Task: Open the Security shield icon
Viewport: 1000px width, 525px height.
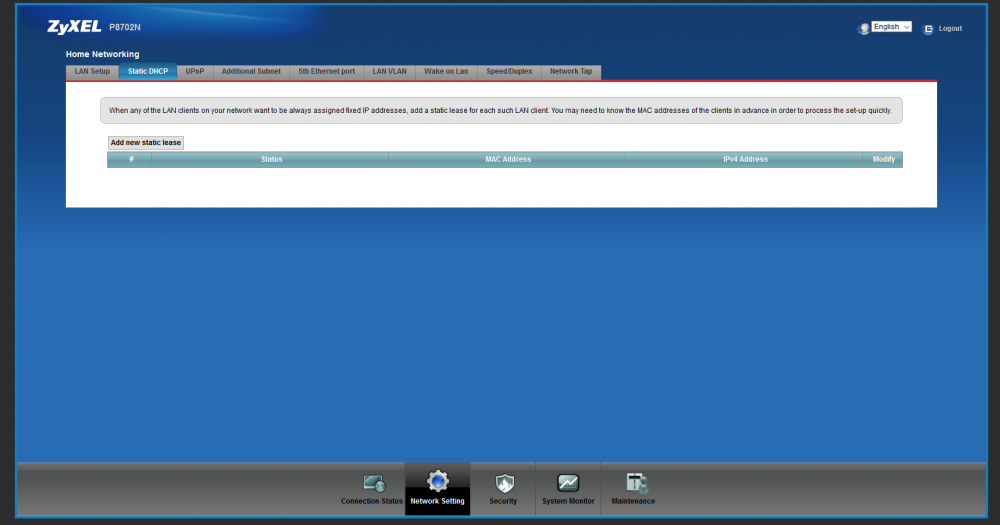Action: 504,484
